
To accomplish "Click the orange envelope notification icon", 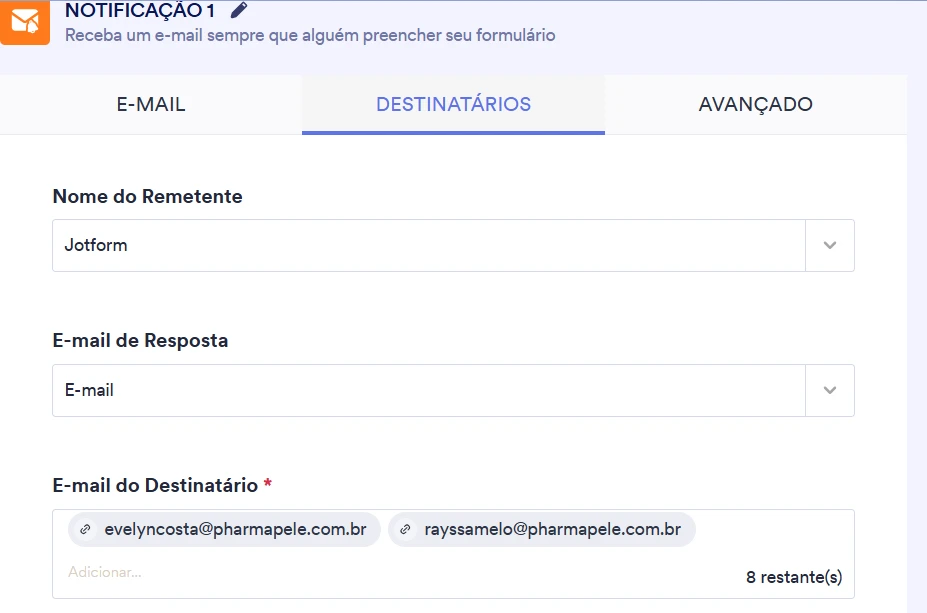I will click(x=24, y=22).
